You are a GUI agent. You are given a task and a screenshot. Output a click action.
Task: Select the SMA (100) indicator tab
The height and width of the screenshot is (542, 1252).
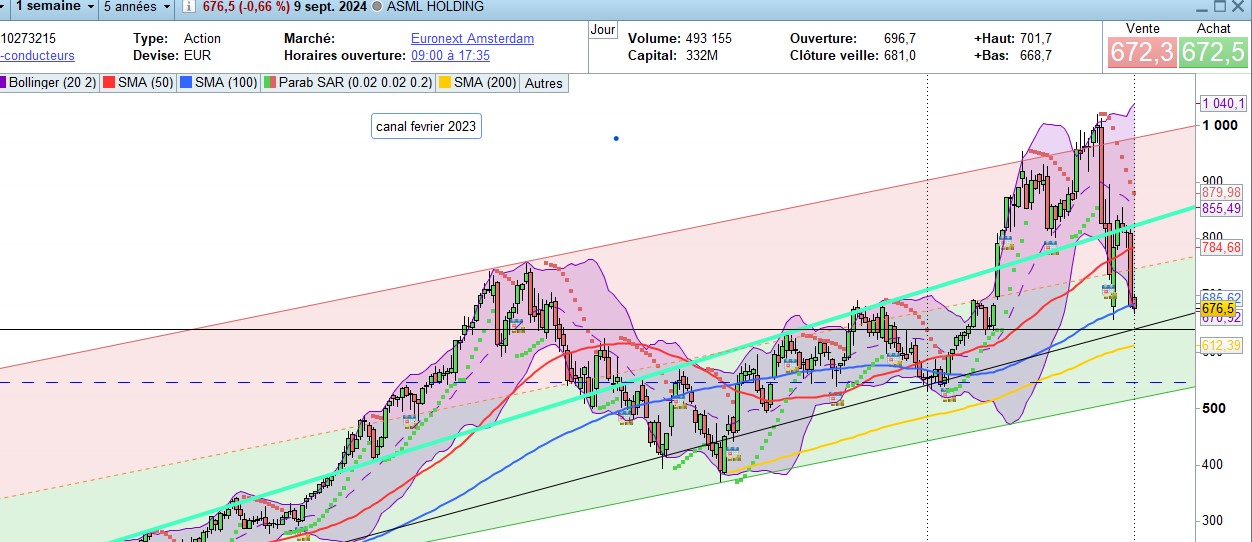(219, 83)
